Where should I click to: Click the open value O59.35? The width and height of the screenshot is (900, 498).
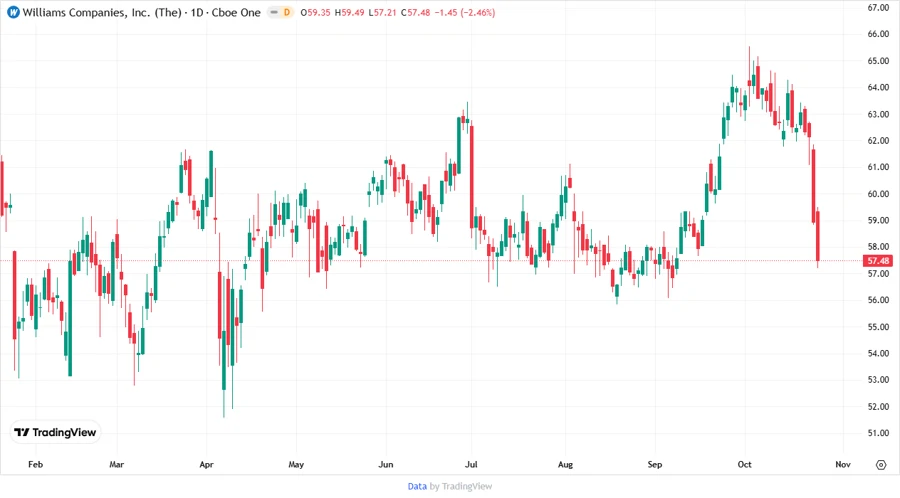pos(315,12)
